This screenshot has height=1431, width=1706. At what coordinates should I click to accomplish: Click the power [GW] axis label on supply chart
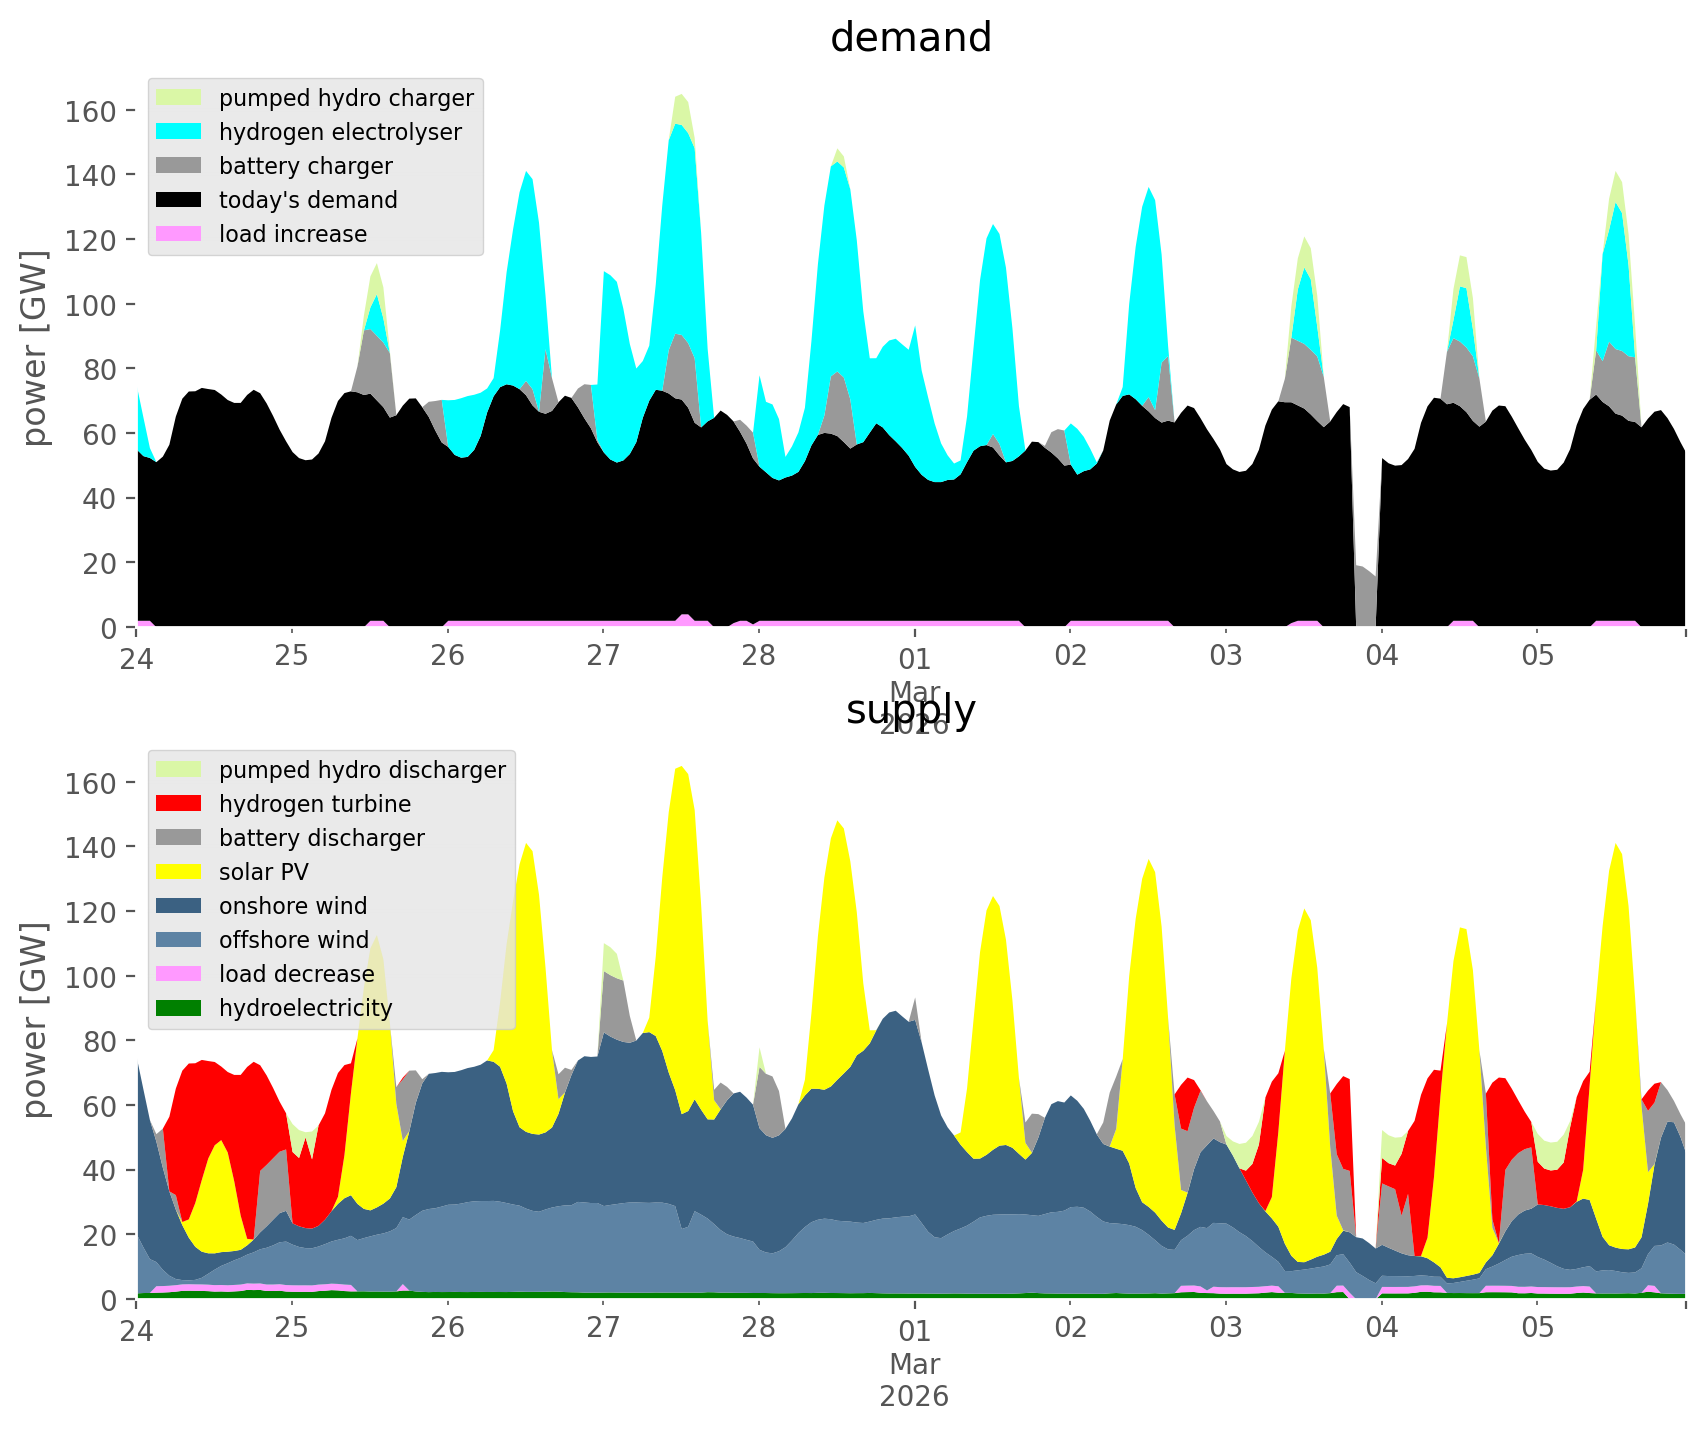coord(35,1020)
